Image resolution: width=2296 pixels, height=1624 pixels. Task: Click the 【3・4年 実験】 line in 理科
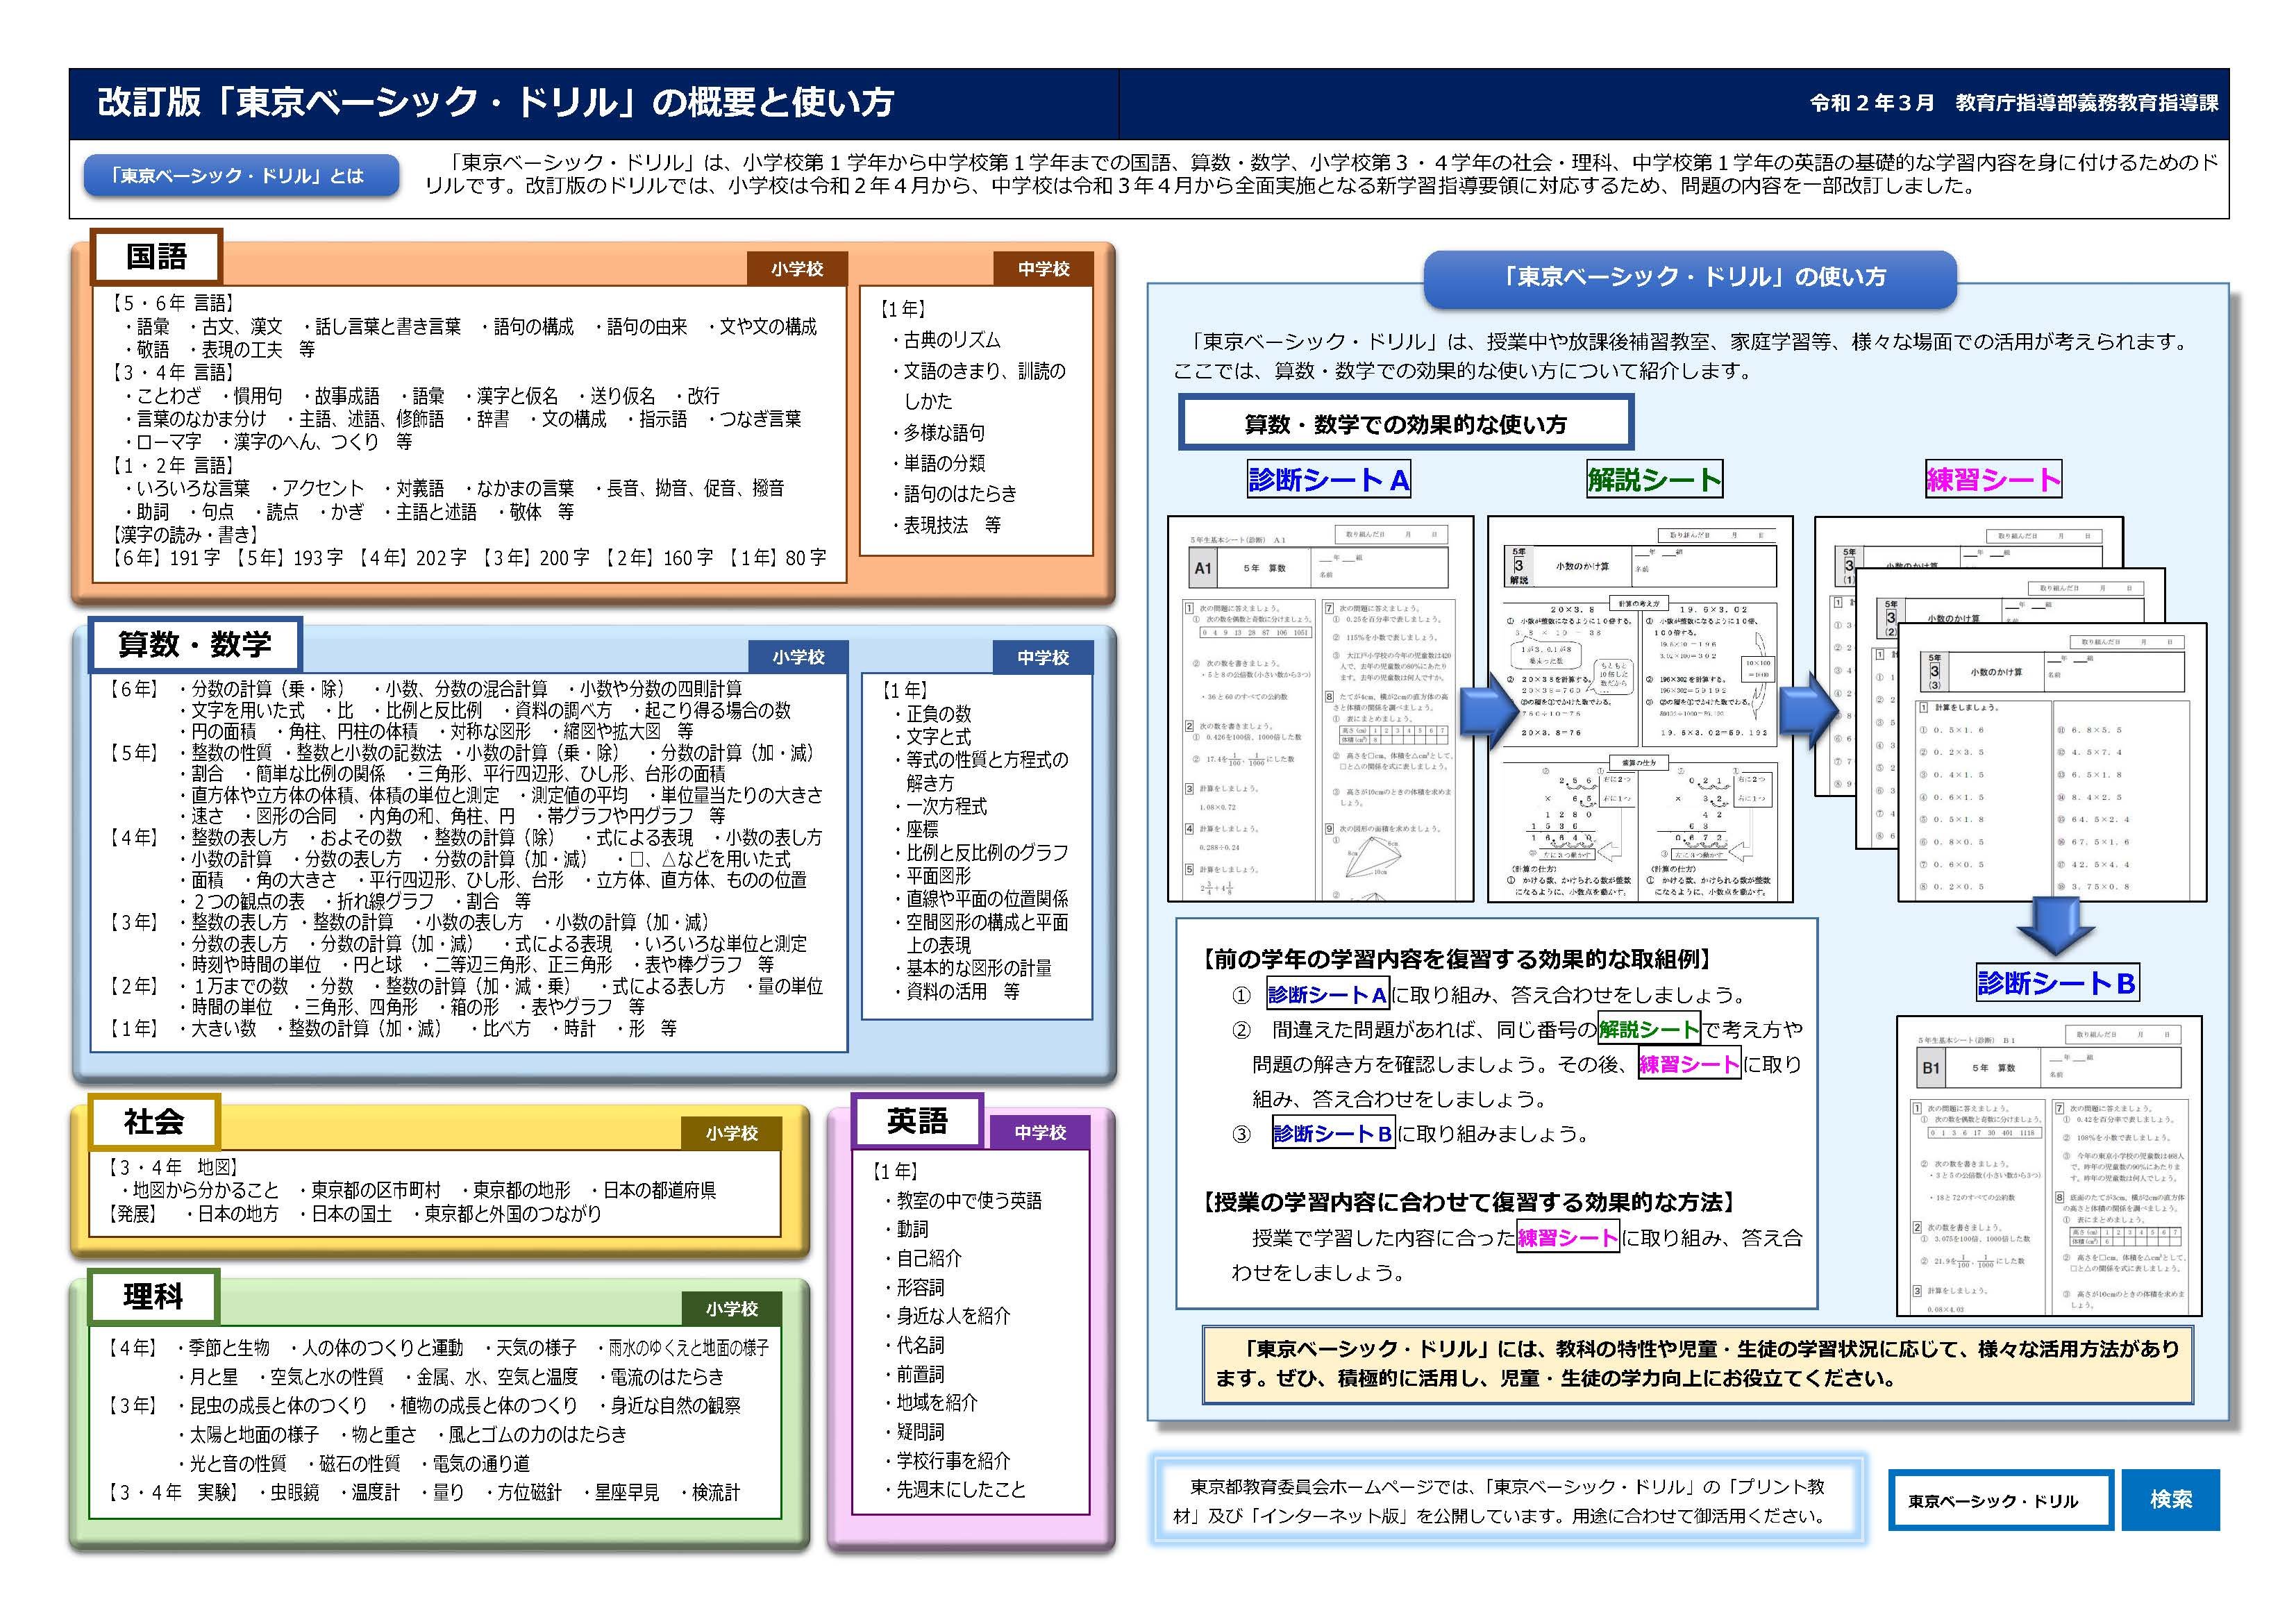pyautogui.click(x=423, y=1492)
